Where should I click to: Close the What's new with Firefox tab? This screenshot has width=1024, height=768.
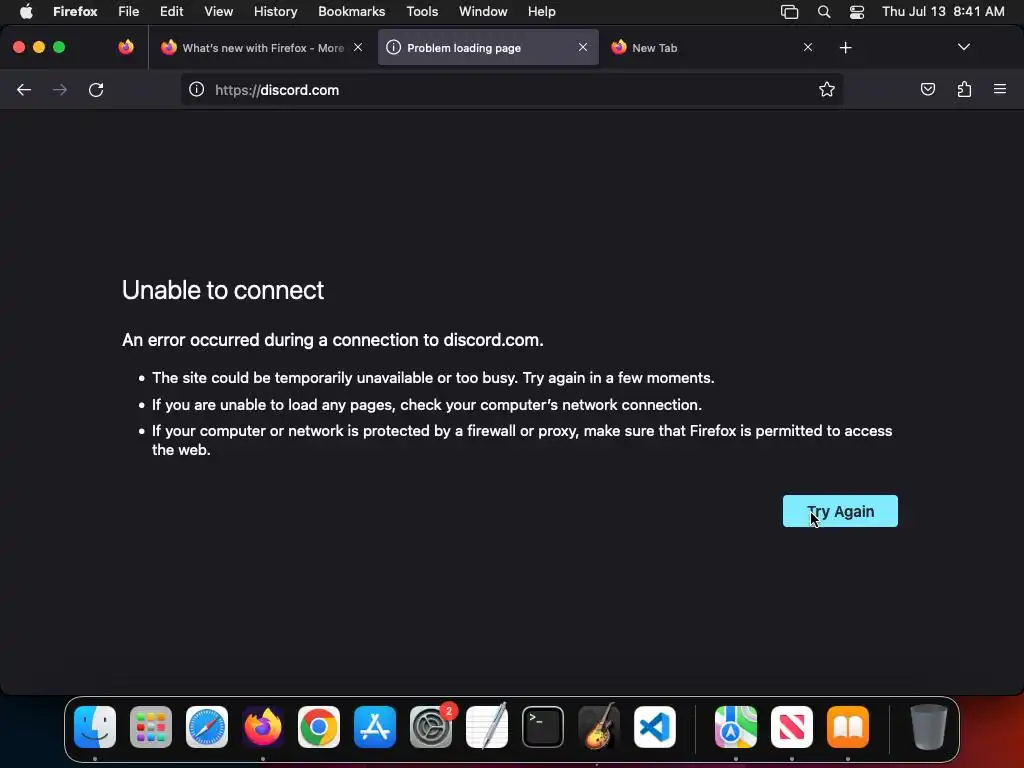pyautogui.click(x=358, y=47)
